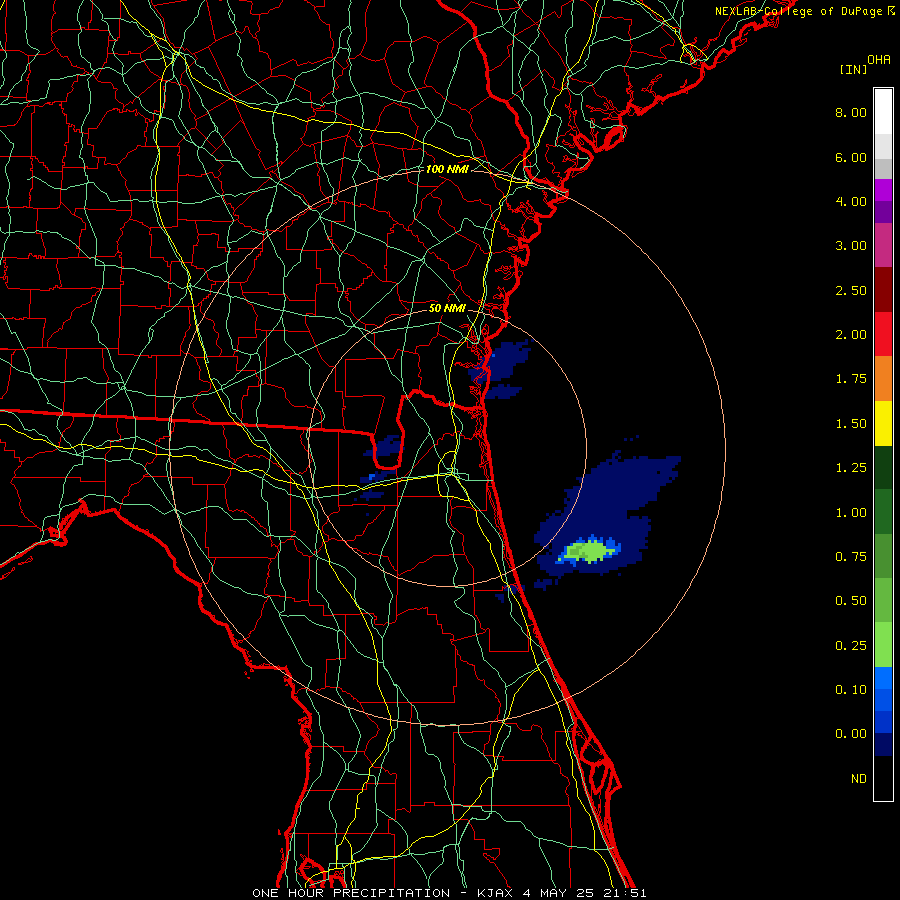
Task: Click the OHA product label
Action: click(x=879, y=60)
